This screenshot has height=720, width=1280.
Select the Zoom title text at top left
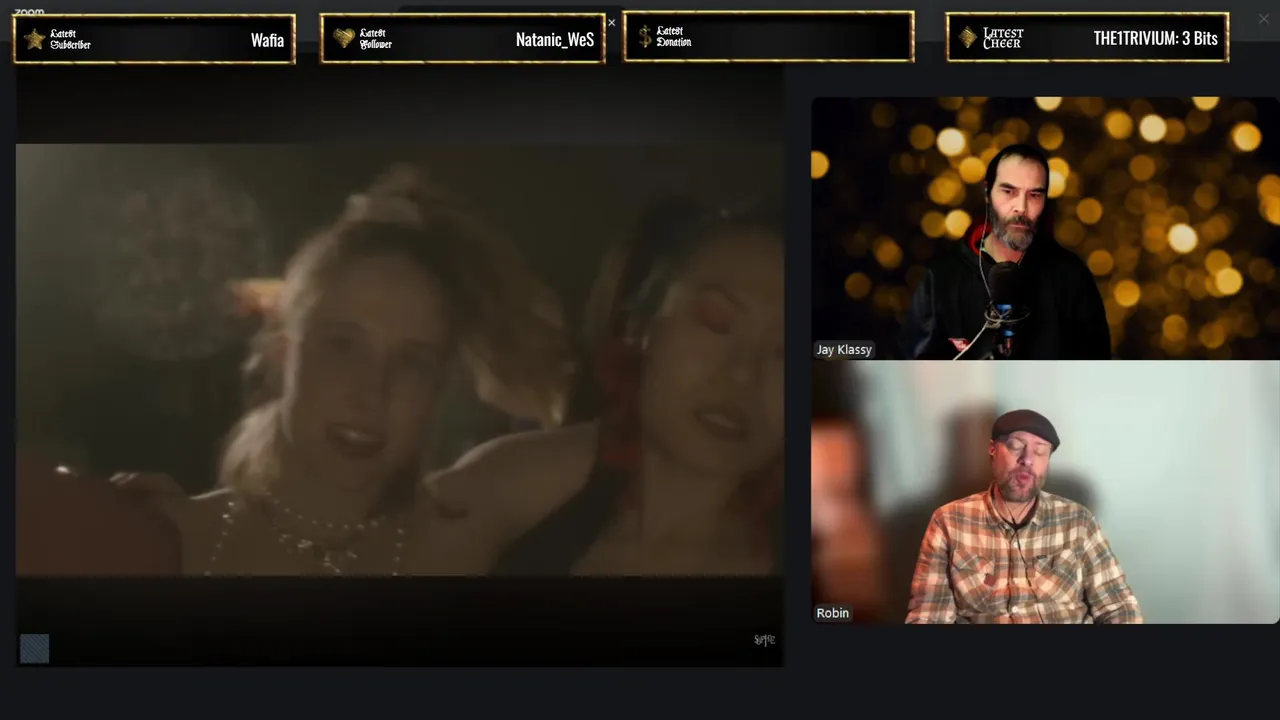(29, 12)
